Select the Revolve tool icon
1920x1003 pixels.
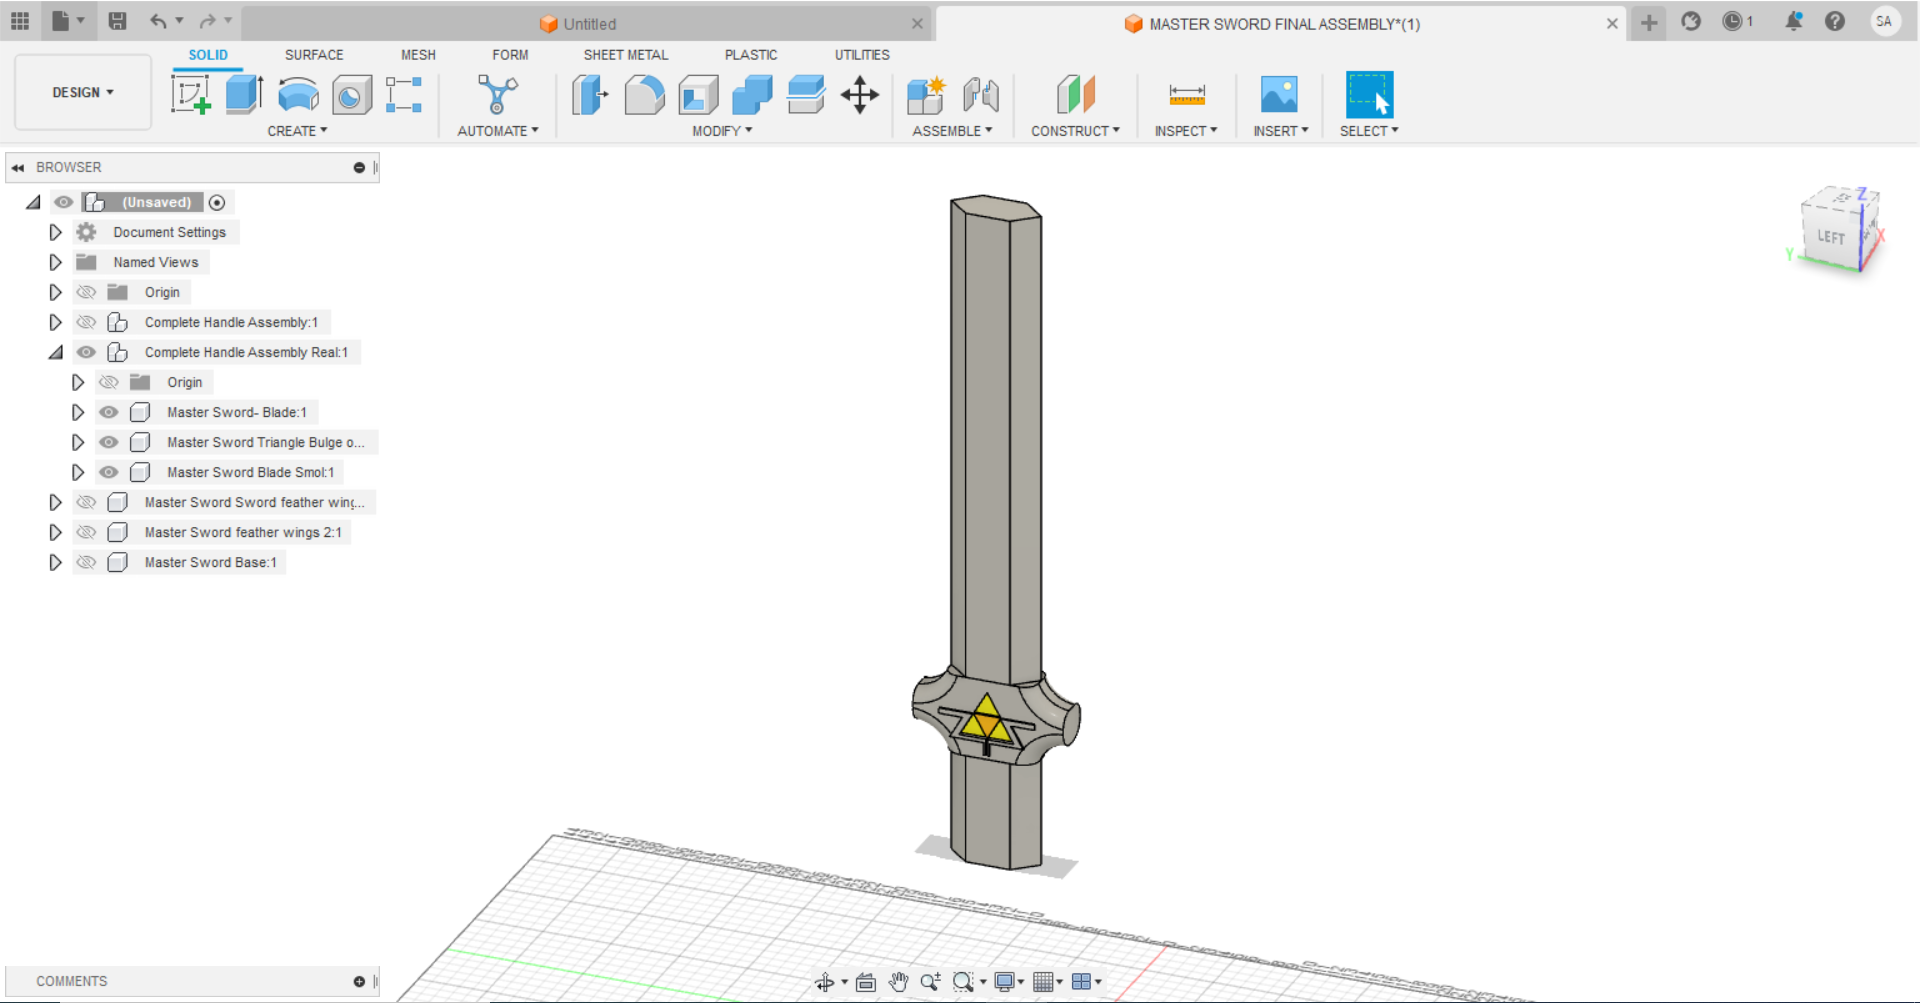298,95
